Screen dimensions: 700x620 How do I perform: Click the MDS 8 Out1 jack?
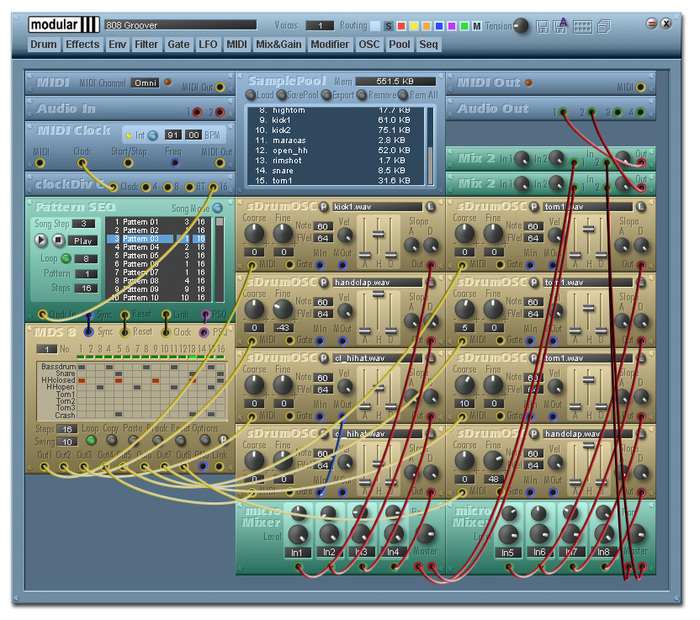click(x=44, y=467)
